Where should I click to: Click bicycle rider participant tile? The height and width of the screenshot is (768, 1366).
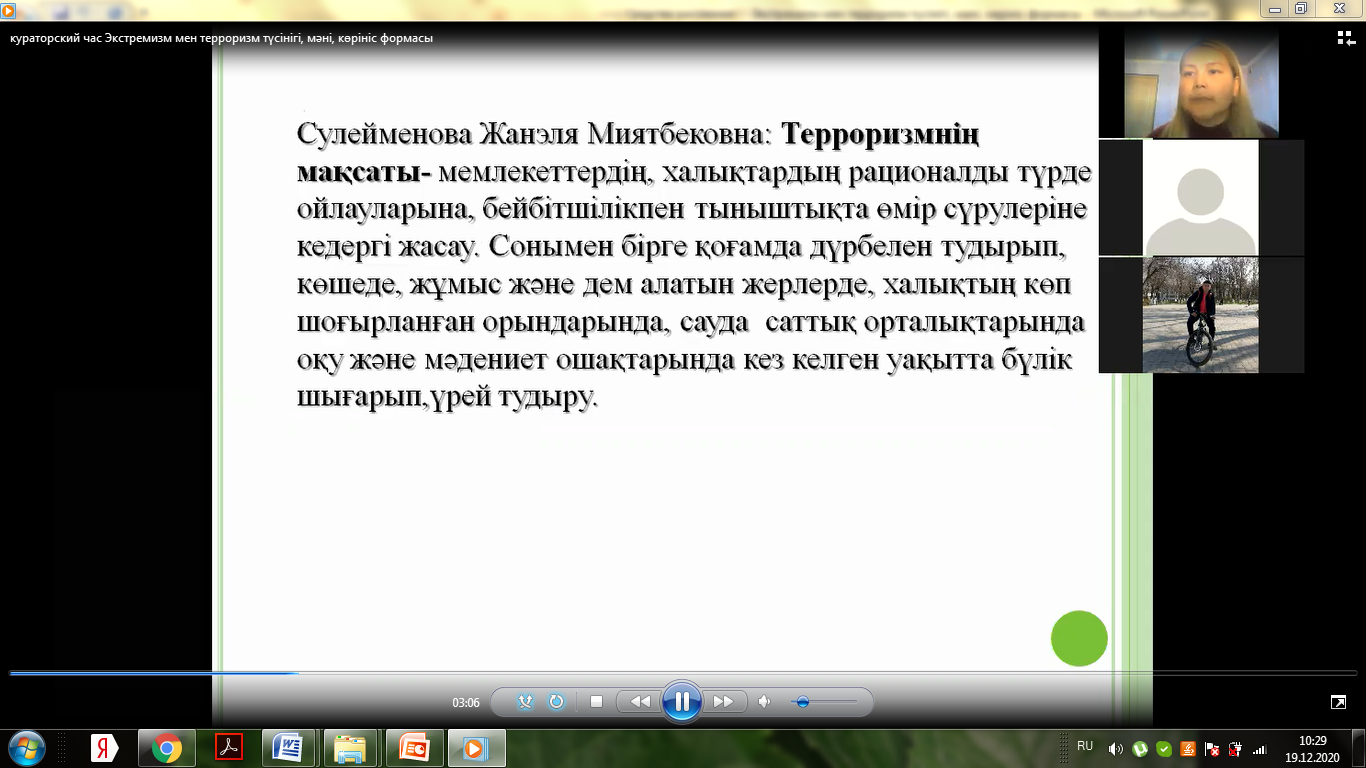(1200, 315)
